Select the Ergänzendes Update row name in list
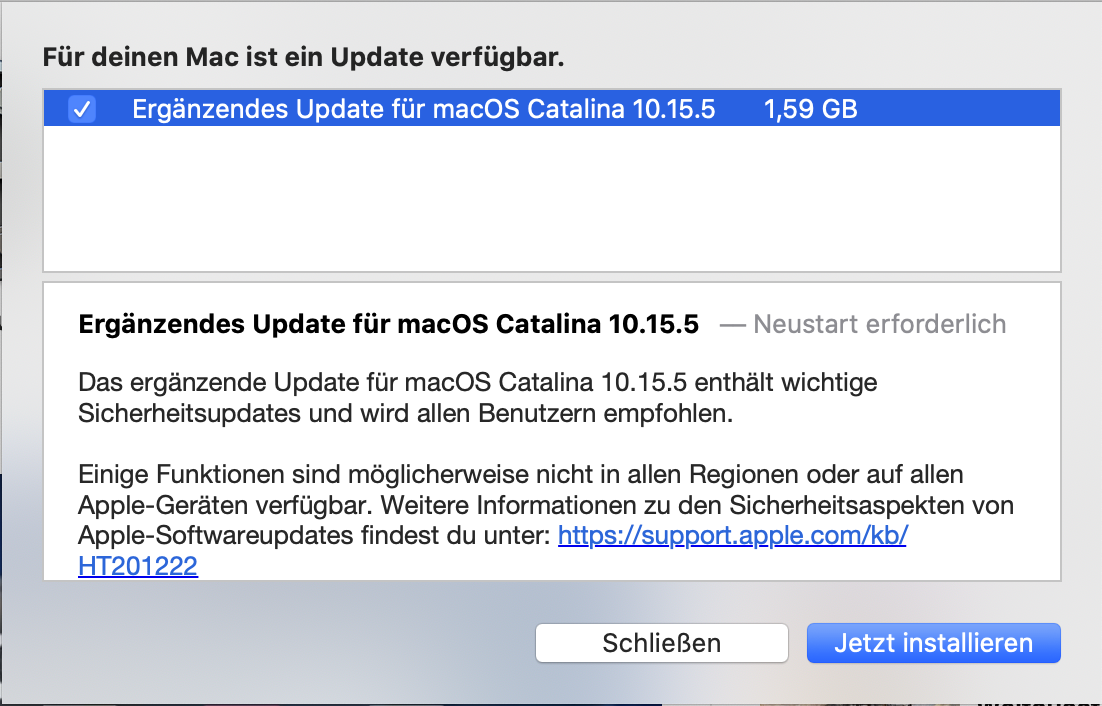The height and width of the screenshot is (706, 1102). [x=423, y=109]
